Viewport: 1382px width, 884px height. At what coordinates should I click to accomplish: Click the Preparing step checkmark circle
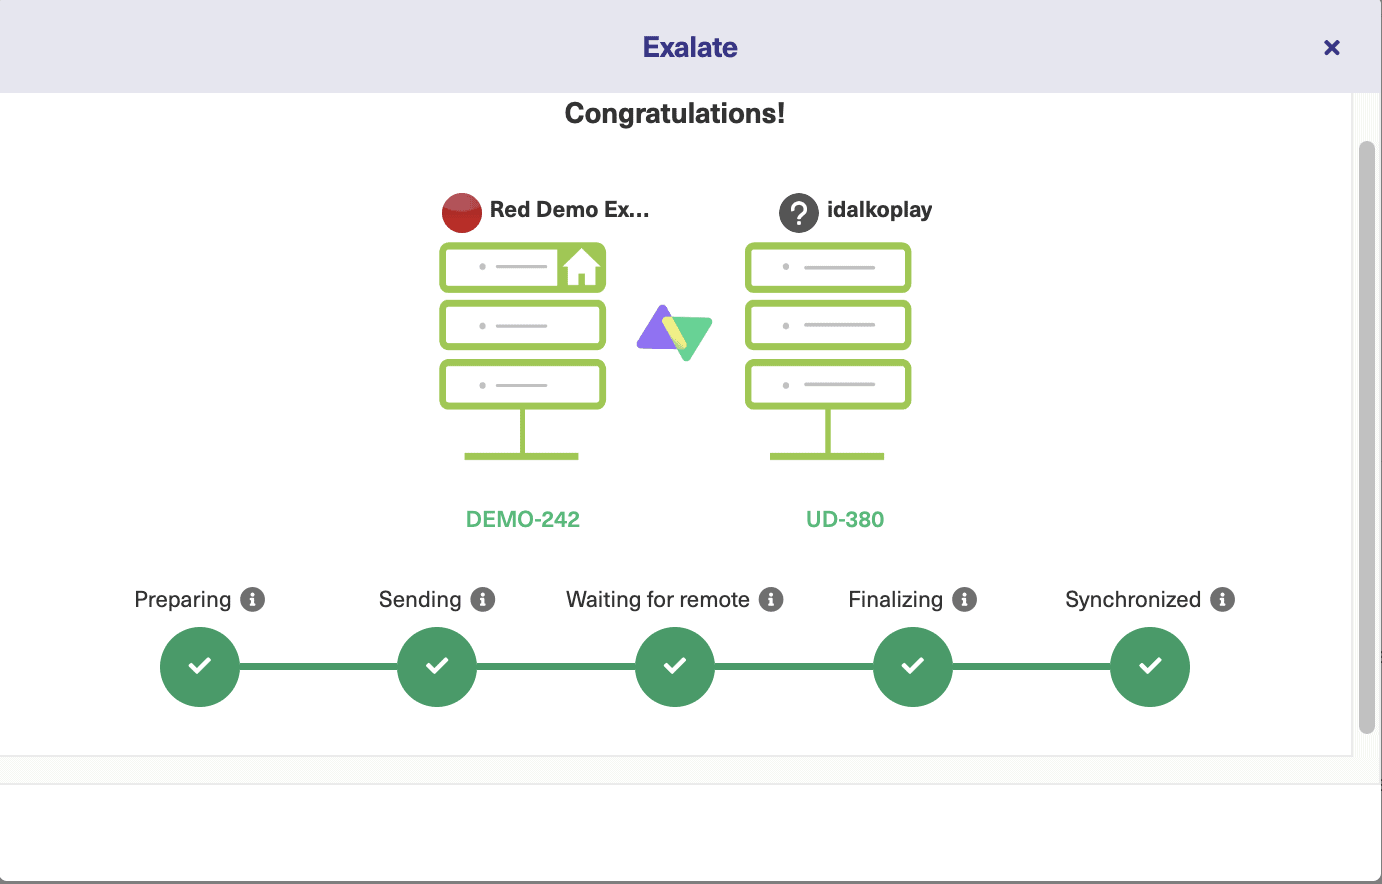point(200,667)
